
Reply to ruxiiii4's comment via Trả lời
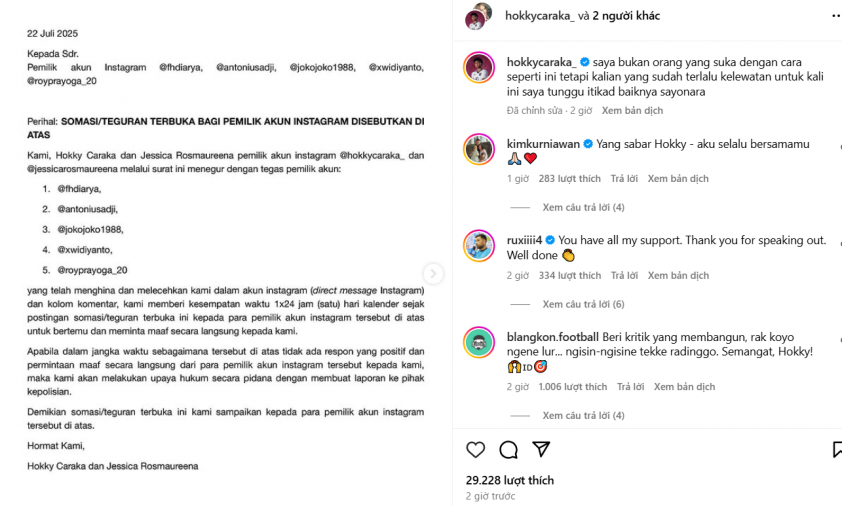[x=624, y=275]
